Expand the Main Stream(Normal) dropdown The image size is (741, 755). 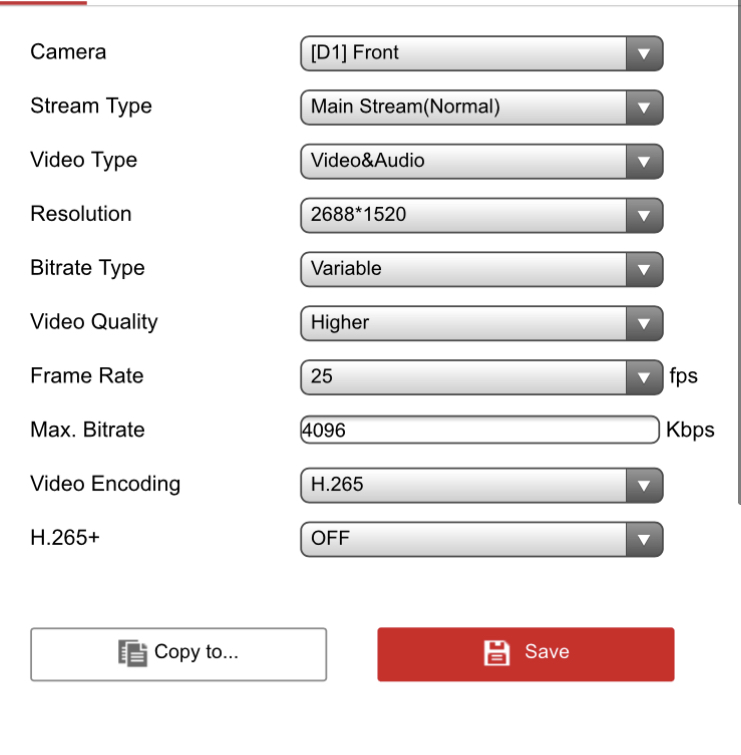464,107
